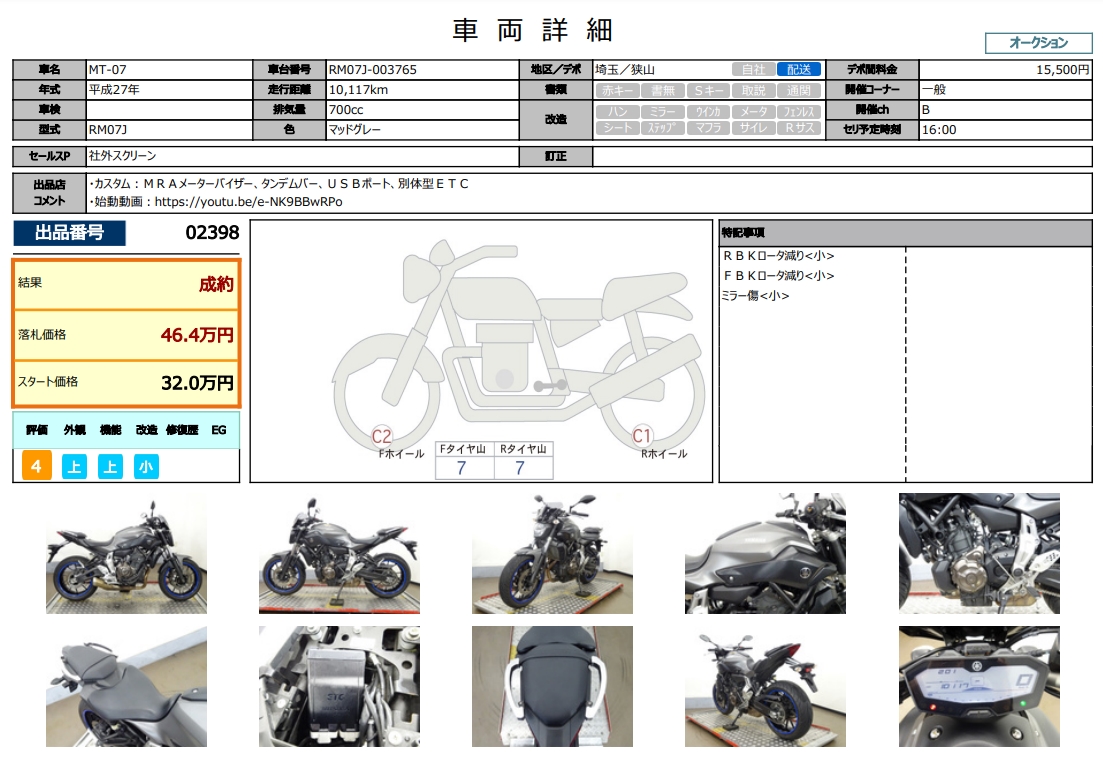Click the motorcycle condition diagram
1103x784 pixels.
coord(482,352)
